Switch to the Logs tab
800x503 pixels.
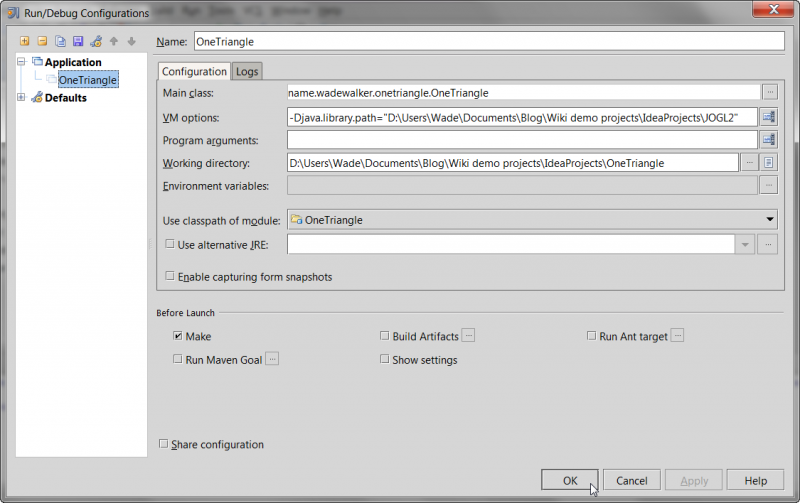coord(247,71)
